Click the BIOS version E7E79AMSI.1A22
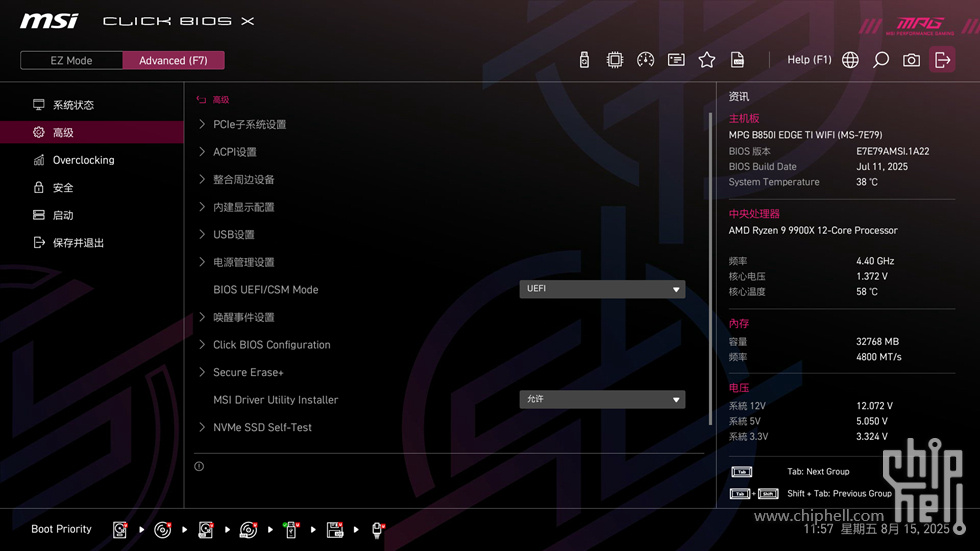Viewport: 980px width, 551px height. (892, 151)
